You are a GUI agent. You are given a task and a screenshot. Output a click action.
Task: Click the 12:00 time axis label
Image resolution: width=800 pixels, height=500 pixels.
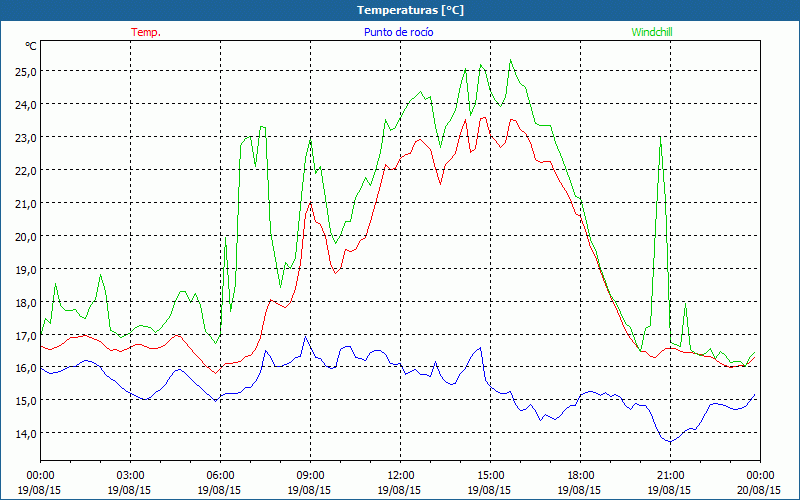(x=401, y=476)
